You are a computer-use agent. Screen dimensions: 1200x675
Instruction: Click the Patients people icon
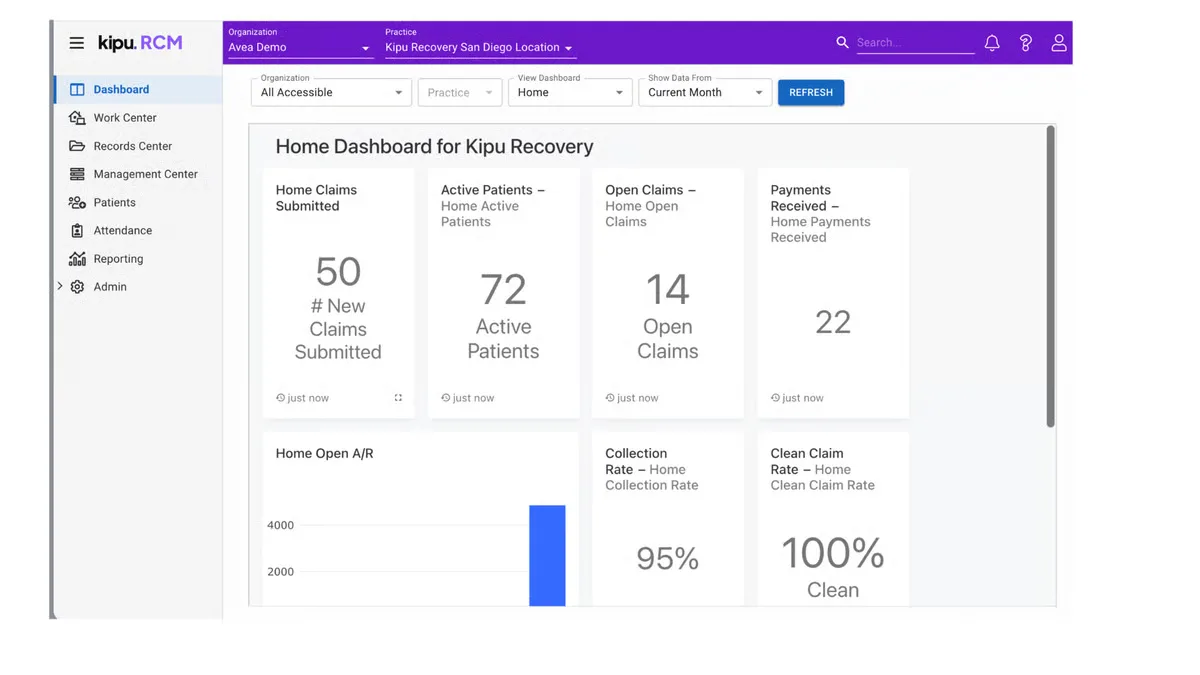coord(77,202)
